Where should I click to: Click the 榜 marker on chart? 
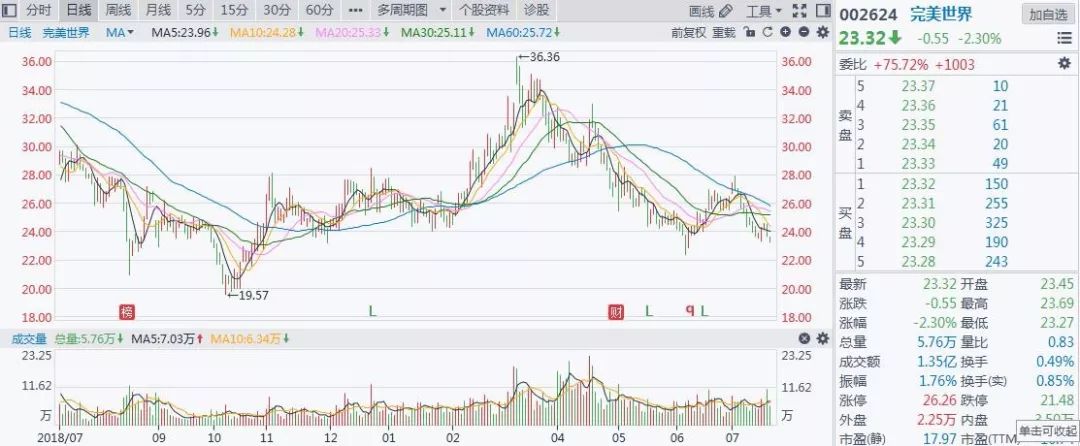127,312
